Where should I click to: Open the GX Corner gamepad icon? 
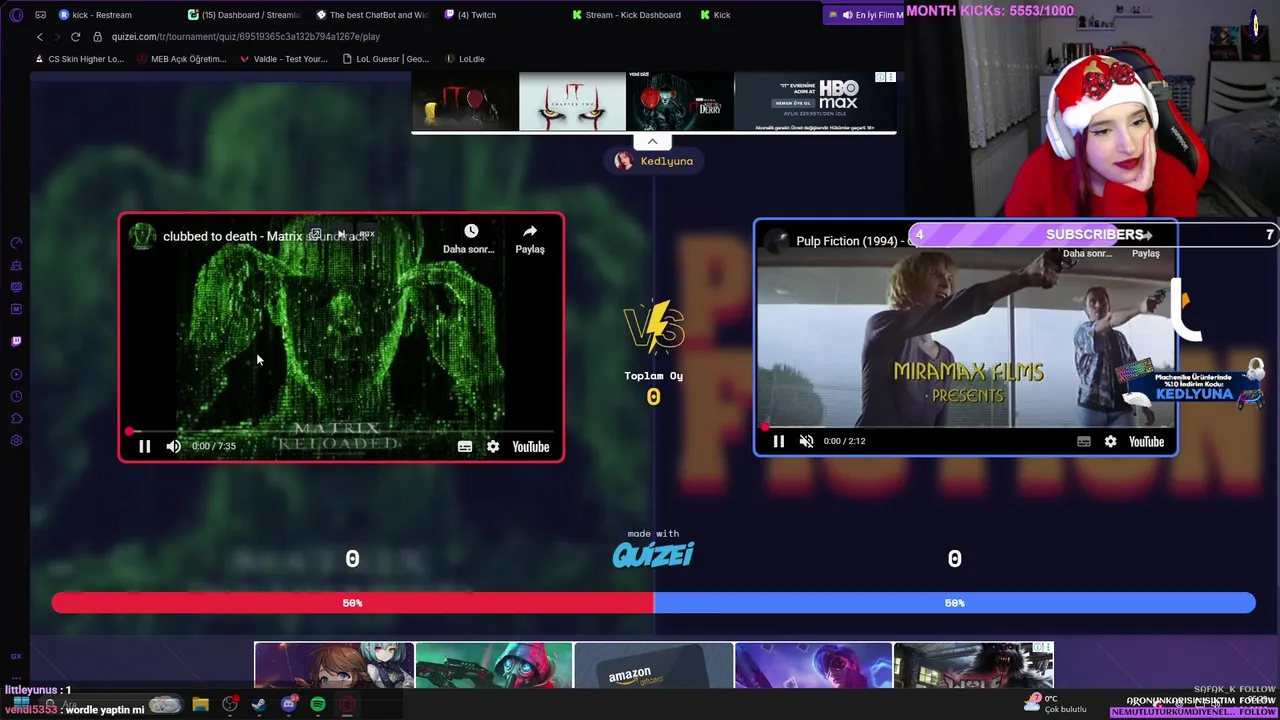[40, 15]
